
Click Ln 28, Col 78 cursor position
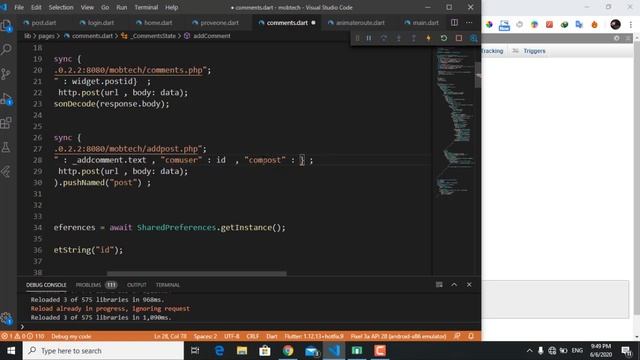[170, 336]
